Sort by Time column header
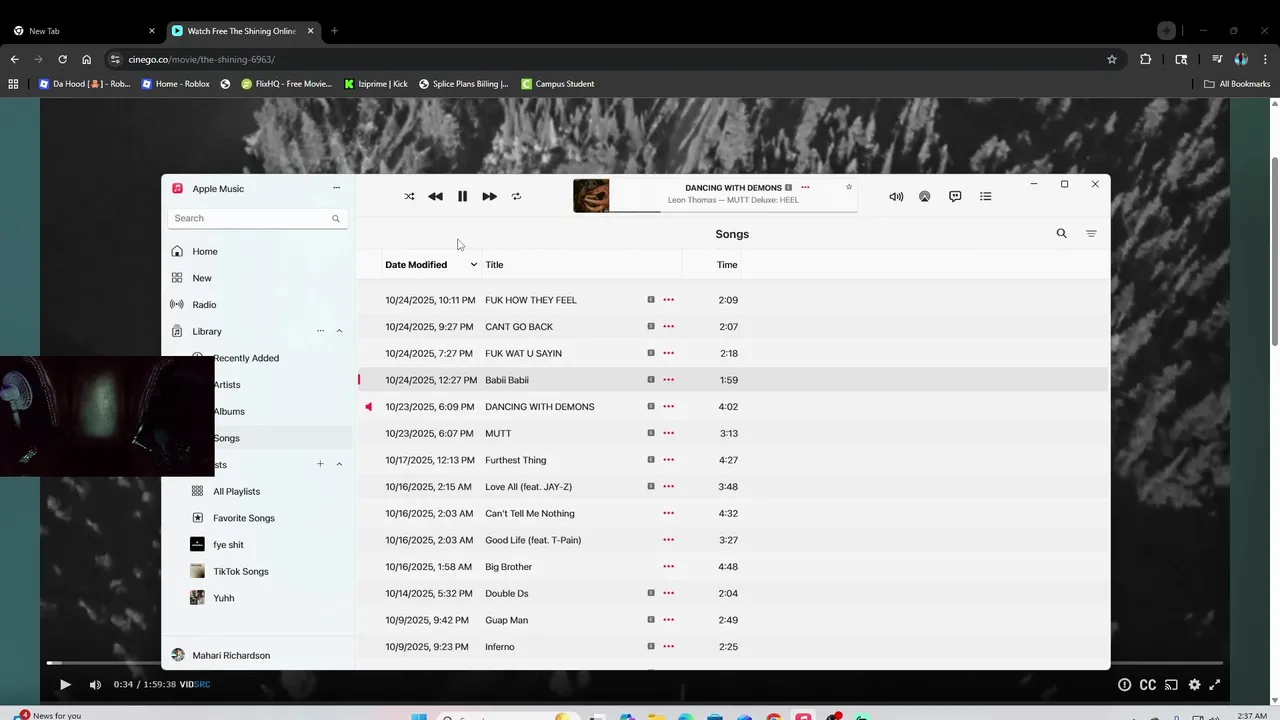The image size is (1280, 720). pyautogui.click(x=727, y=265)
